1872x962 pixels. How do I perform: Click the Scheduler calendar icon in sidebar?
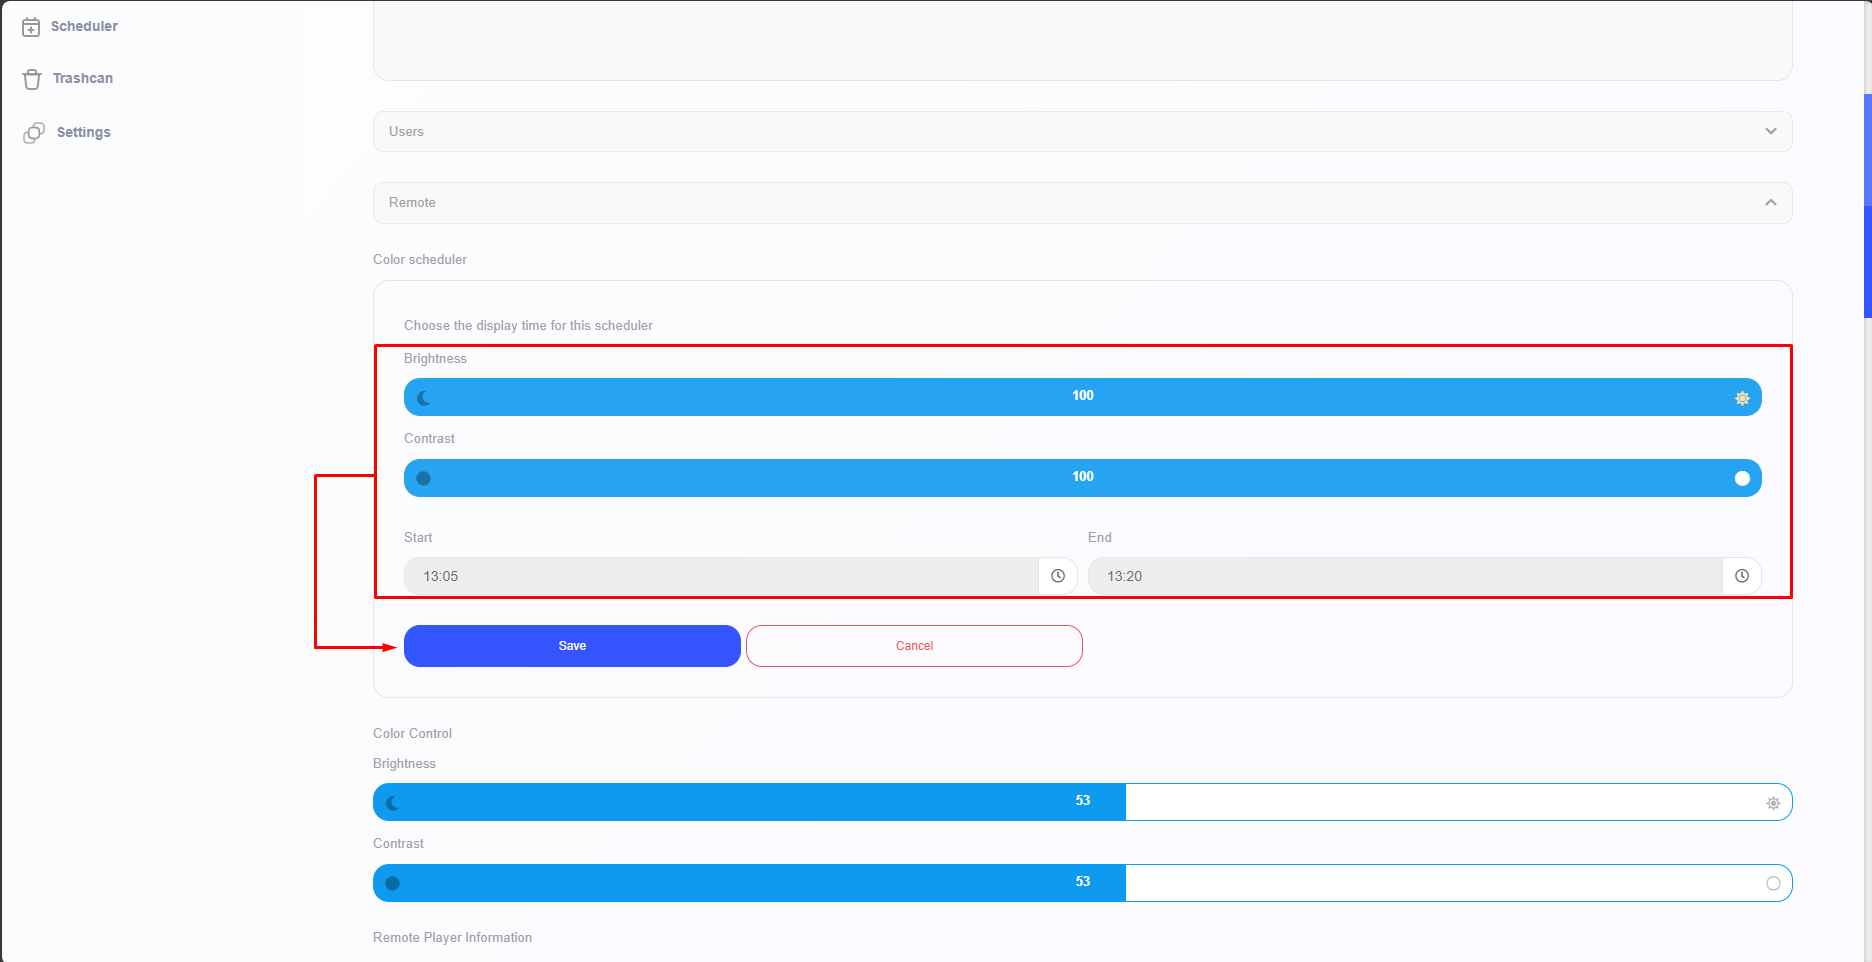pos(31,27)
